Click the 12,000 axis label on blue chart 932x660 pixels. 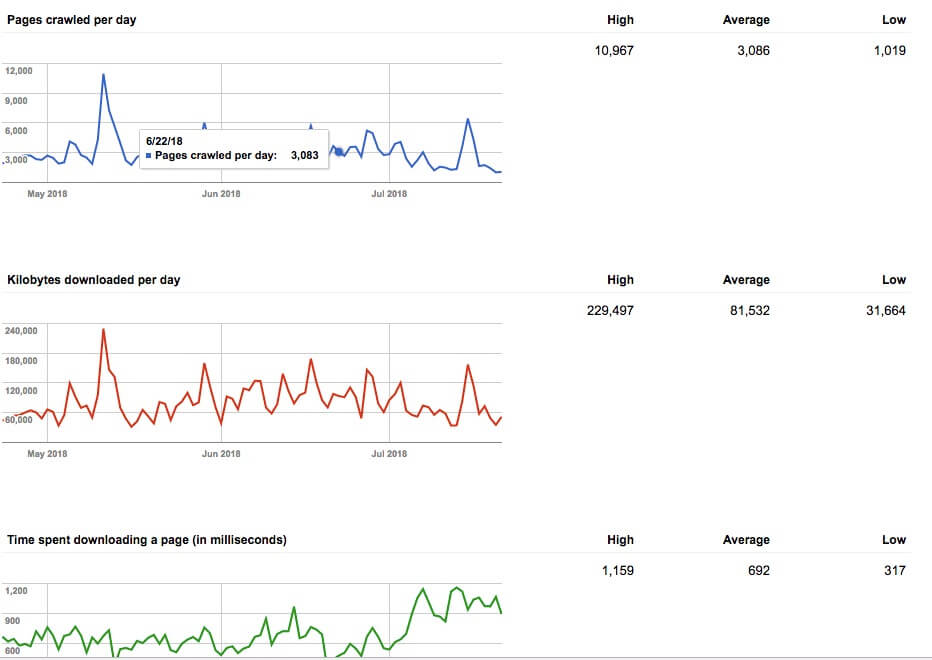pyautogui.click(x=18, y=70)
